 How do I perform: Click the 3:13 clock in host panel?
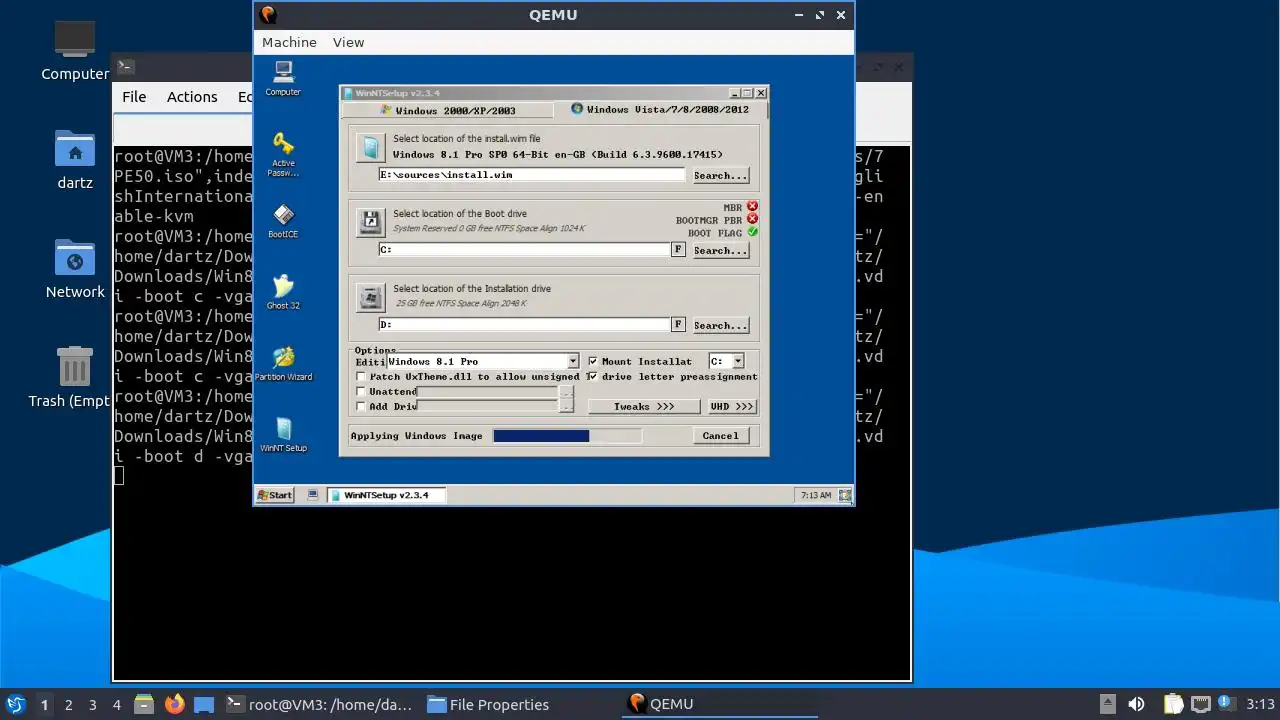pos(1260,704)
